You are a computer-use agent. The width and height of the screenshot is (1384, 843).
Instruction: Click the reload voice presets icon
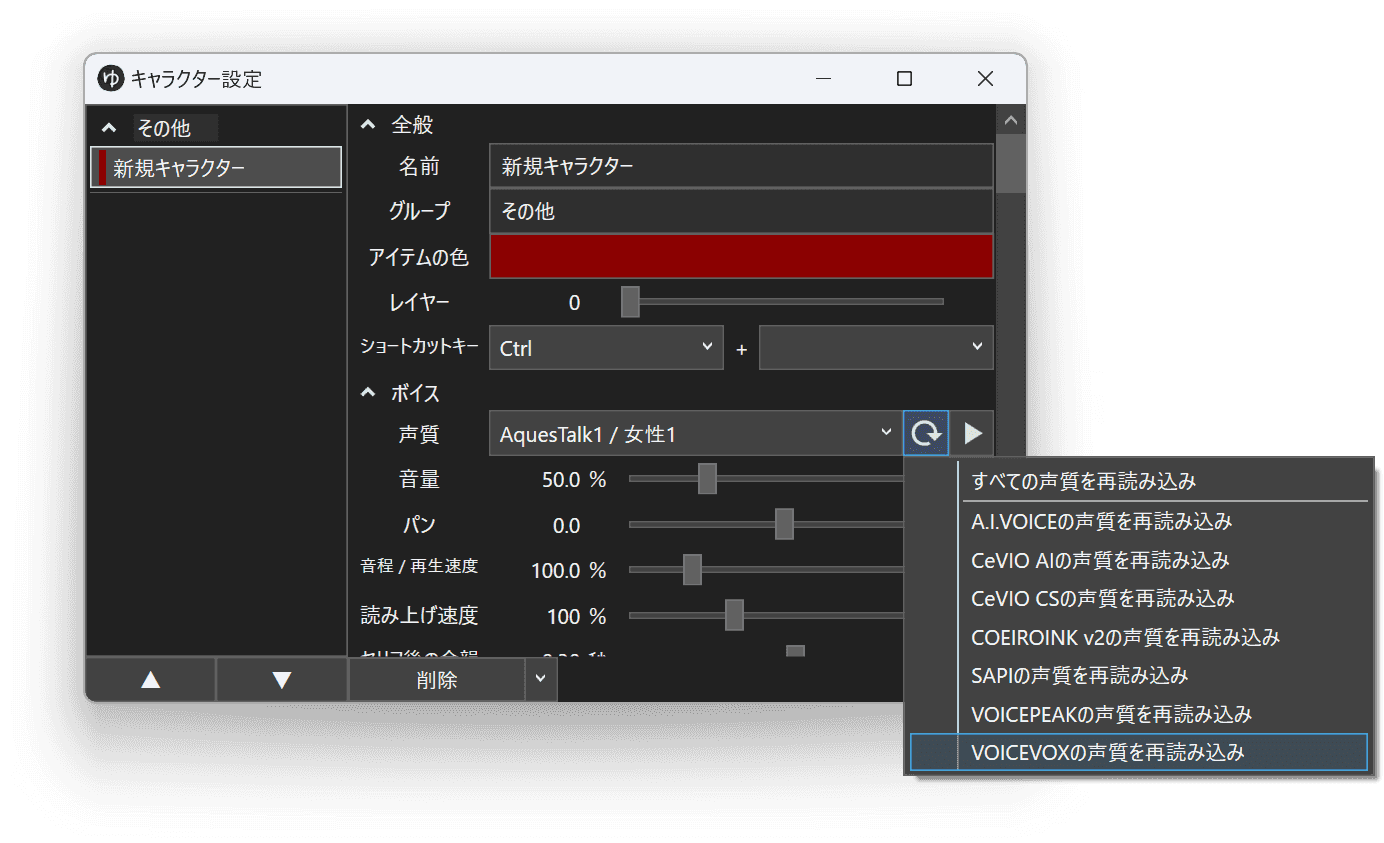point(925,432)
